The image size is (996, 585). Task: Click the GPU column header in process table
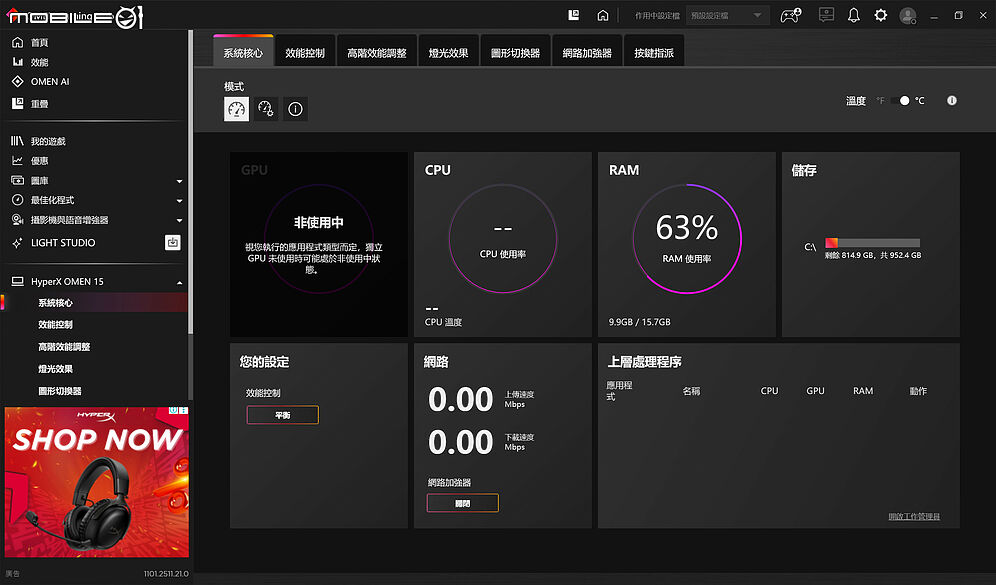tap(815, 391)
